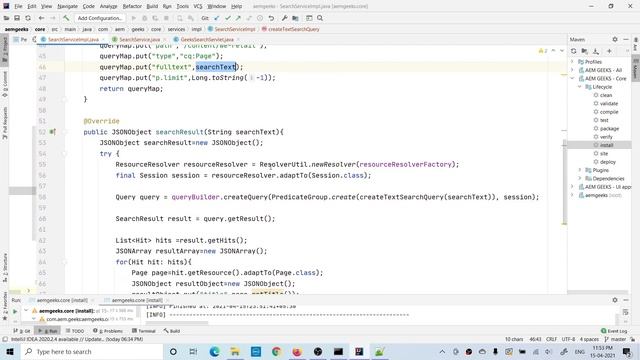Open the VCS menu
Viewport: 640px width, 360px height.
click(x=198, y=6)
